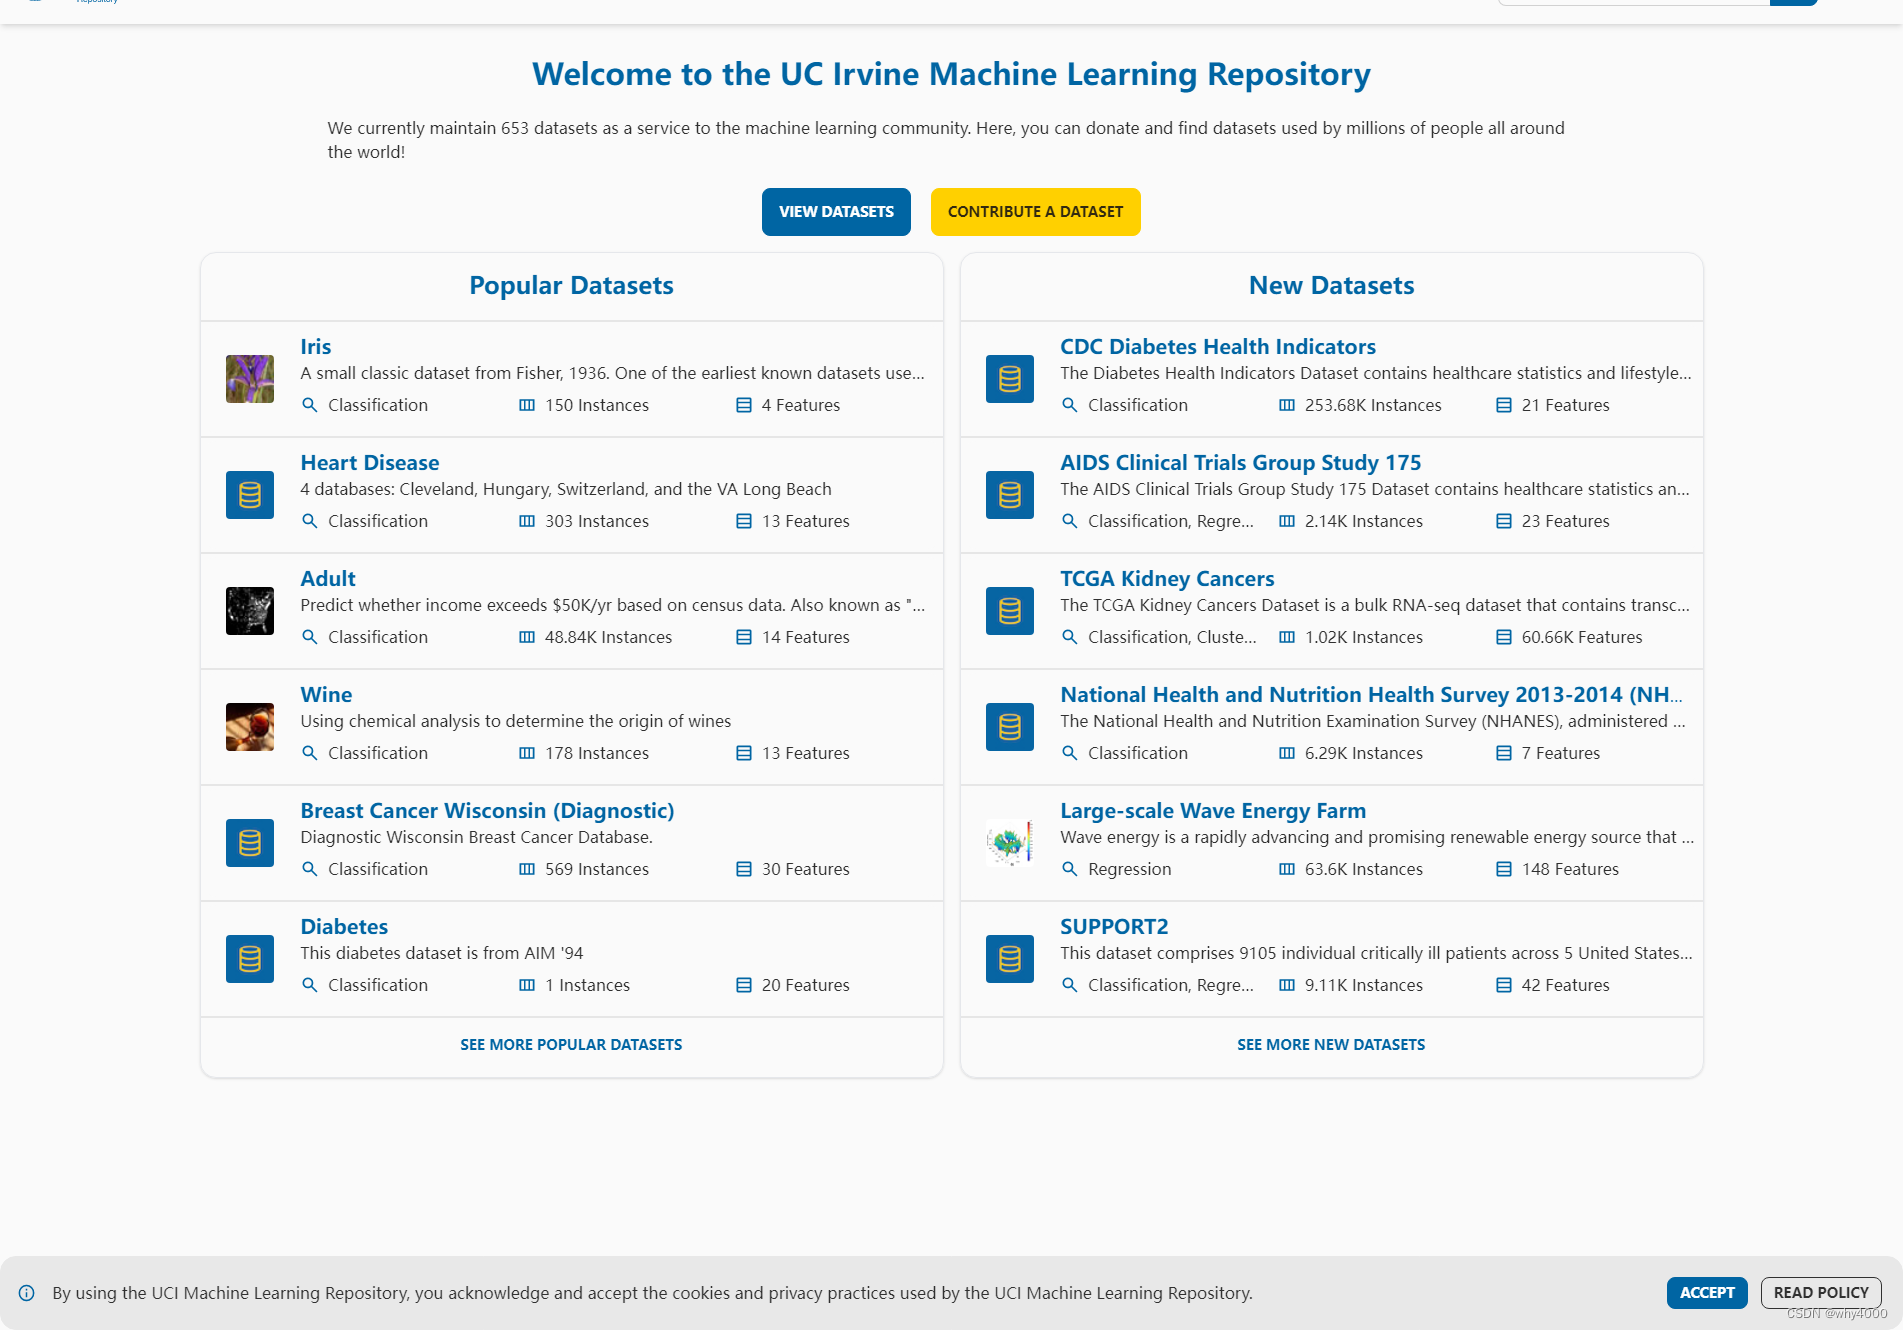This screenshot has height=1330, width=1903.
Task: Open Large-scale Wave Energy Farm link
Action: (x=1213, y=811)
